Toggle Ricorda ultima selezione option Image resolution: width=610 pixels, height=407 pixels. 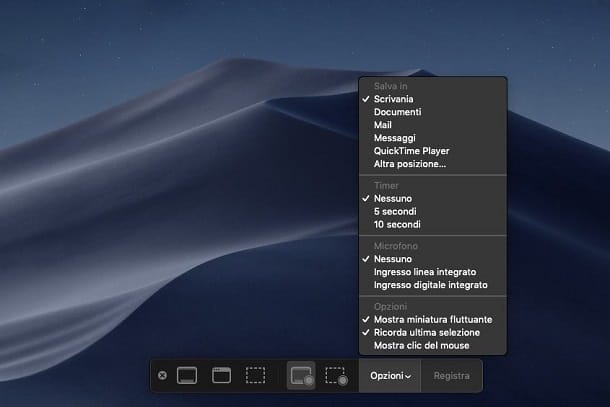[433, 333]
